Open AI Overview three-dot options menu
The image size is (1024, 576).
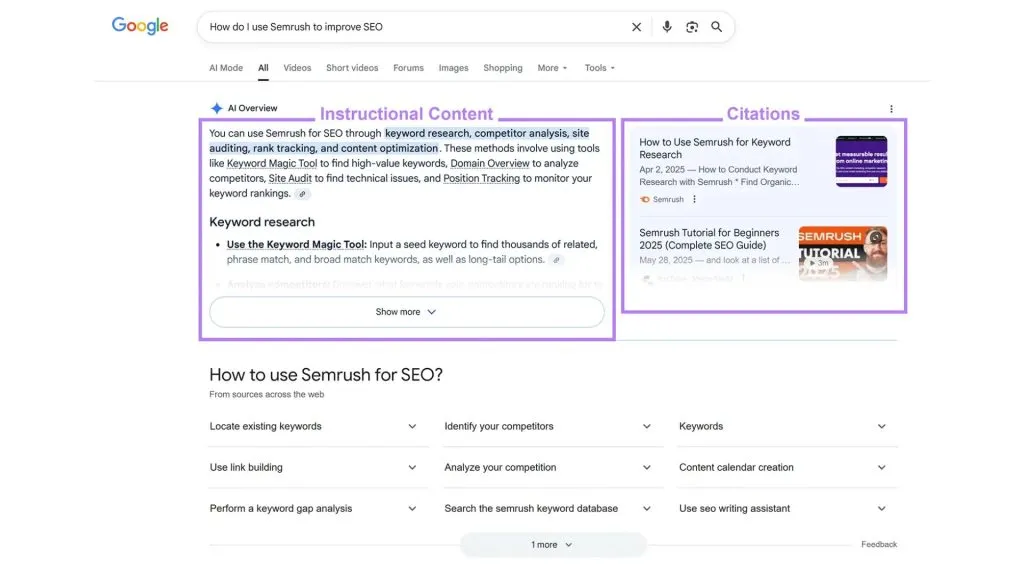[x=891, y=109]
